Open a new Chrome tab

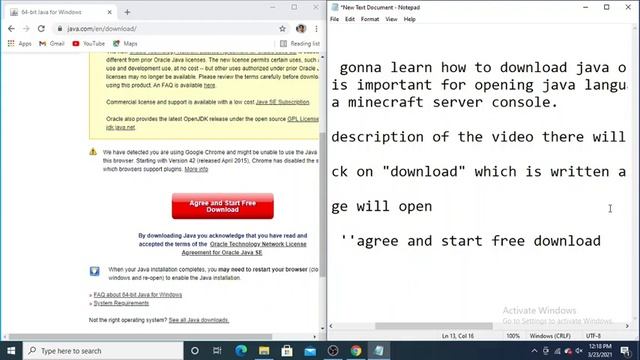[127, 12]
